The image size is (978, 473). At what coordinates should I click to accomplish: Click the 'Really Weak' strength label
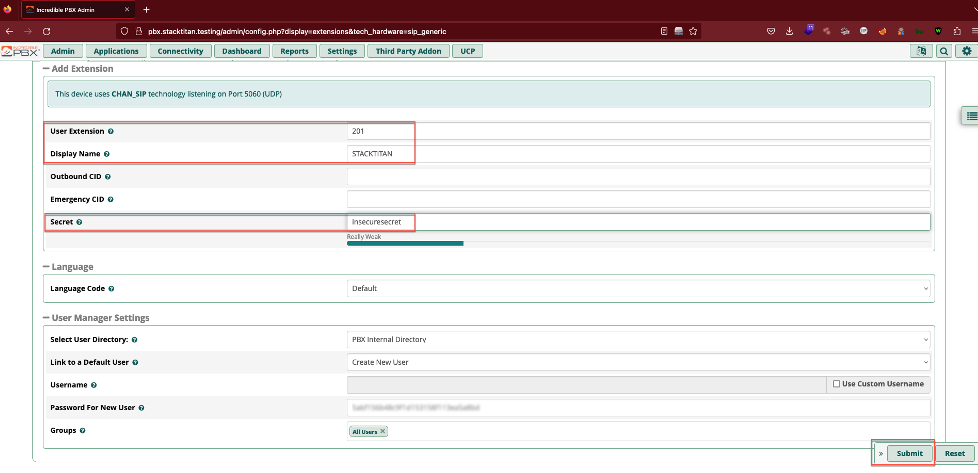[364, 236]
